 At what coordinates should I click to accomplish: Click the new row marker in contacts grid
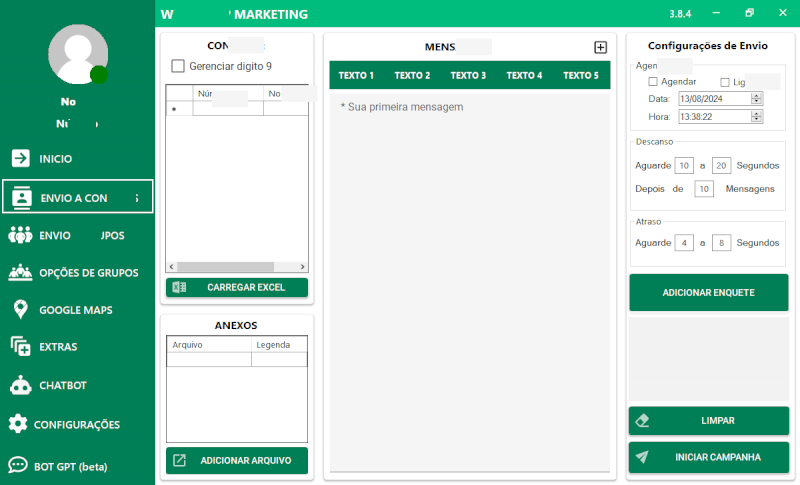(180, 109)
